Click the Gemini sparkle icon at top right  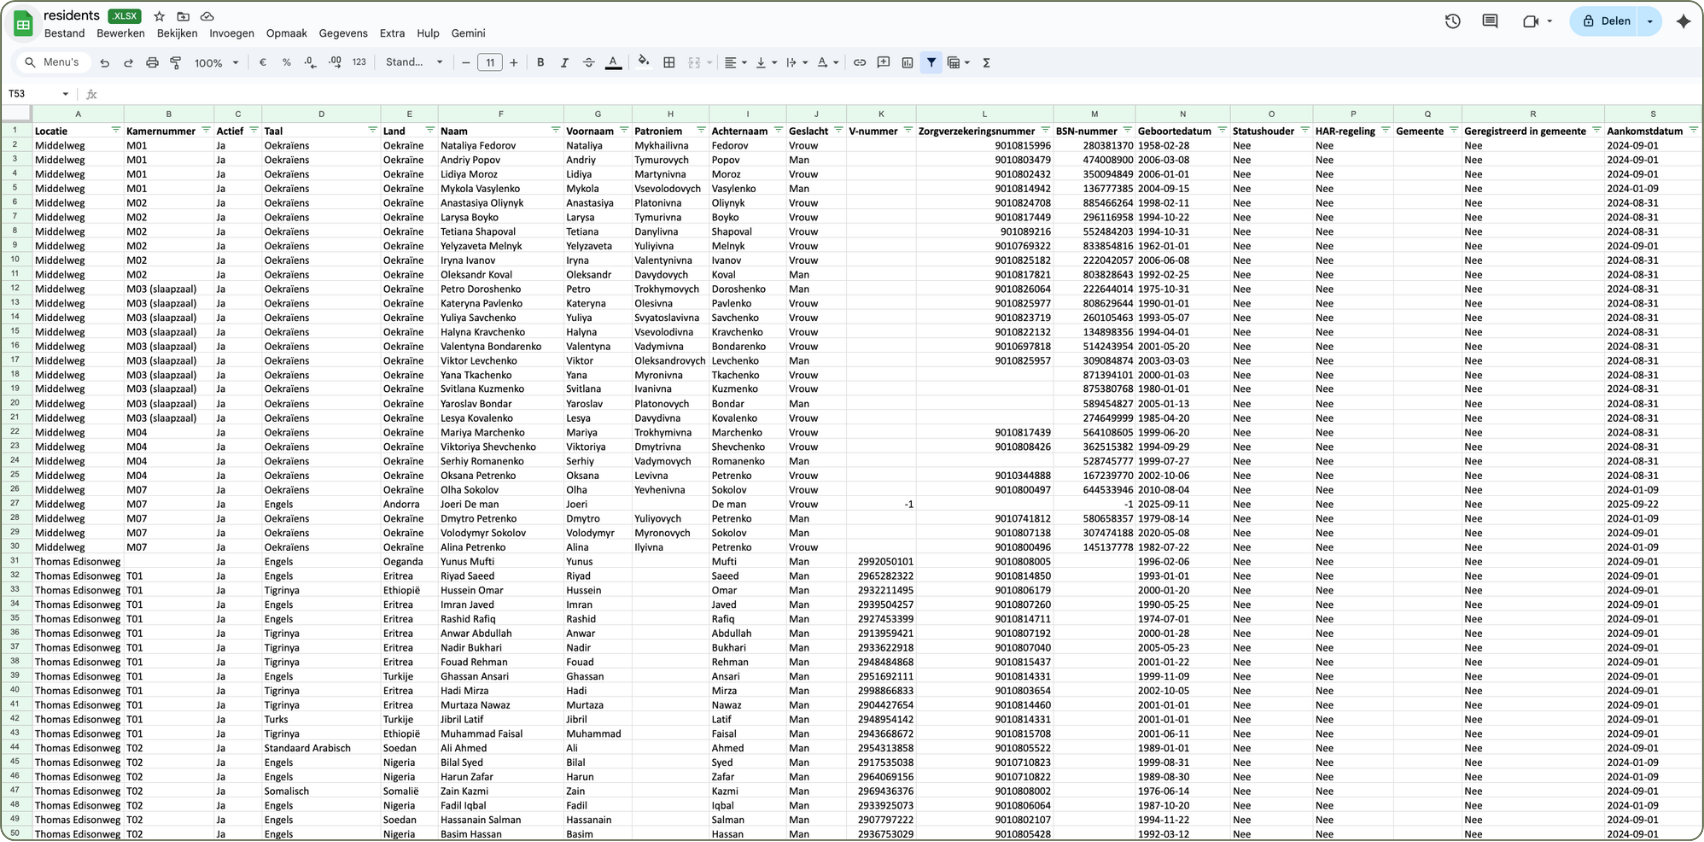coord(1683,21)
